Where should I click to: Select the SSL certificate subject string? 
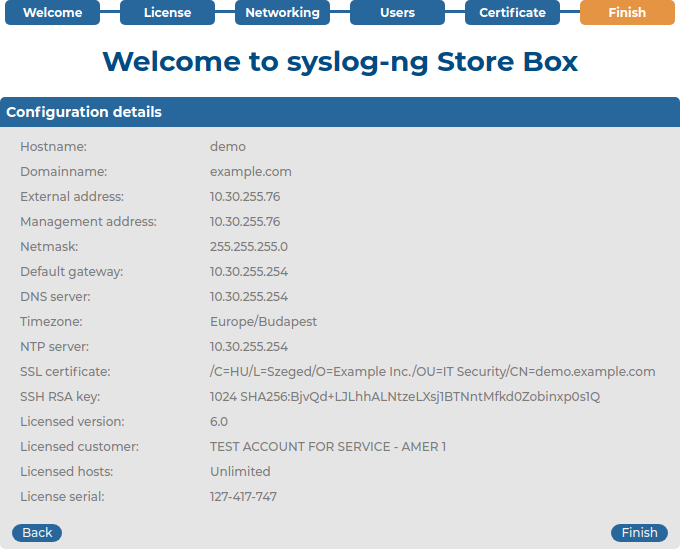coord(432,372)
